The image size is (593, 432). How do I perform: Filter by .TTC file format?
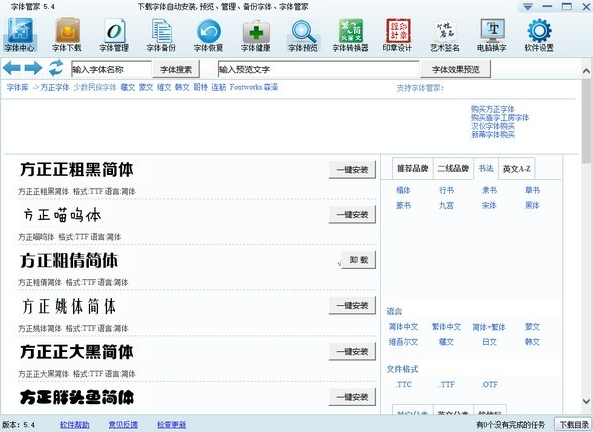click(404, 385)
